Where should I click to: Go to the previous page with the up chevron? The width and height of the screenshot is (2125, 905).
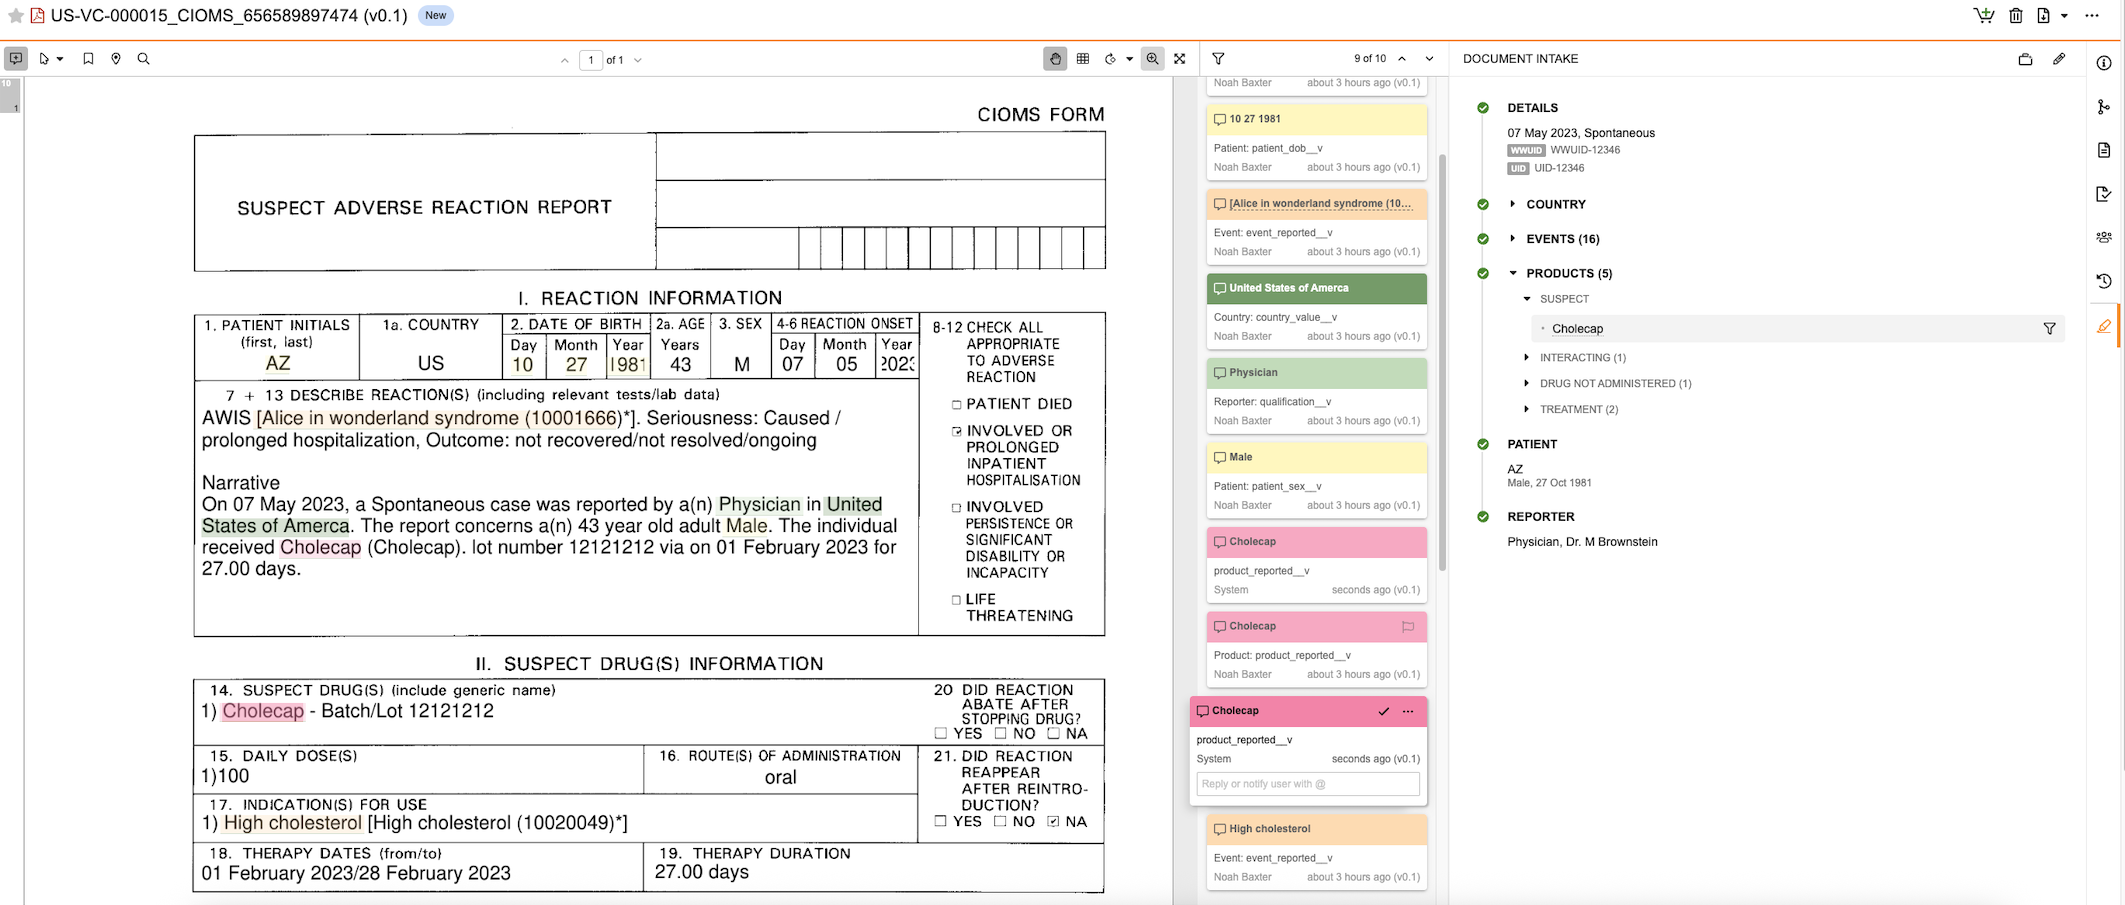click(565, 60)
